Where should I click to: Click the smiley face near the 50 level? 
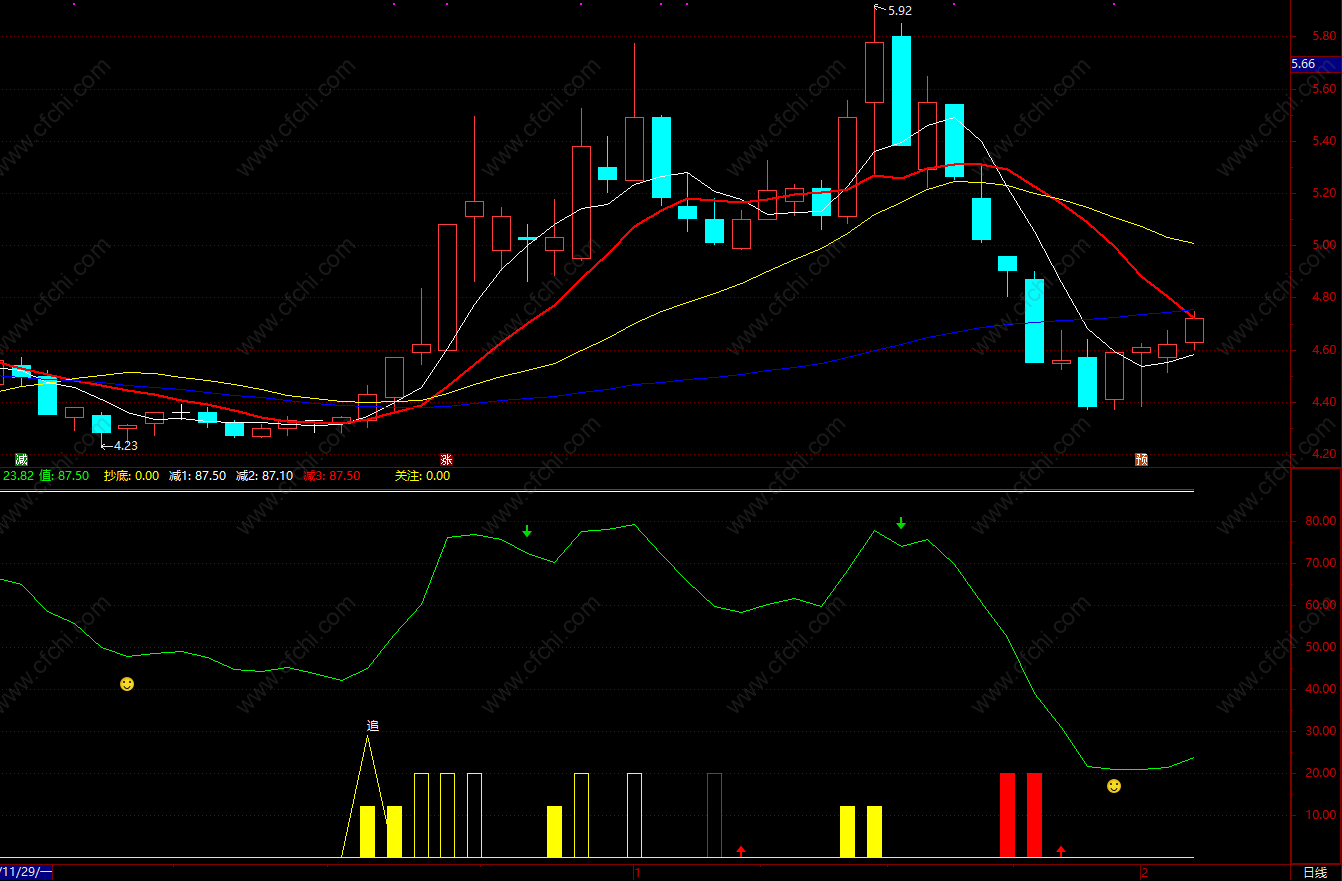127,684
